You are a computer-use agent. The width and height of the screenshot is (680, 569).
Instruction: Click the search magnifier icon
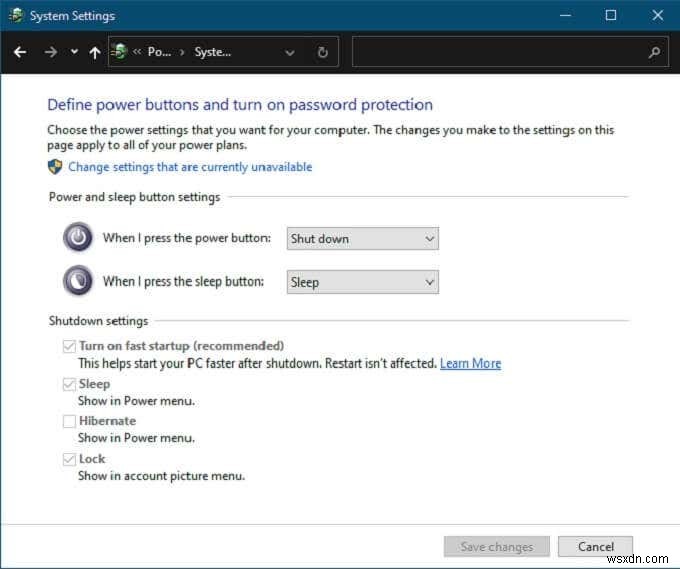[x=654, y=52]
